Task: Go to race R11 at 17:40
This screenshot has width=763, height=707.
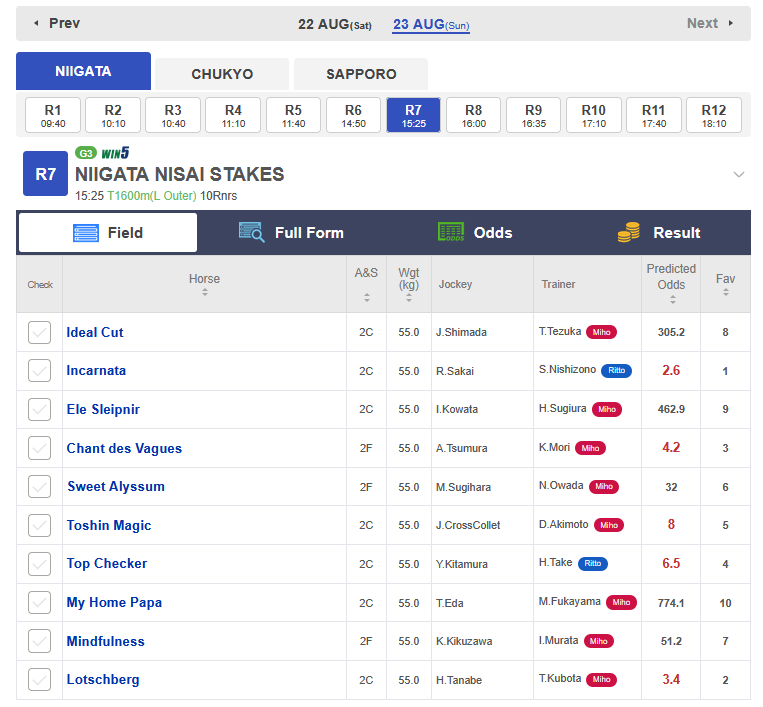Action: 654,115
